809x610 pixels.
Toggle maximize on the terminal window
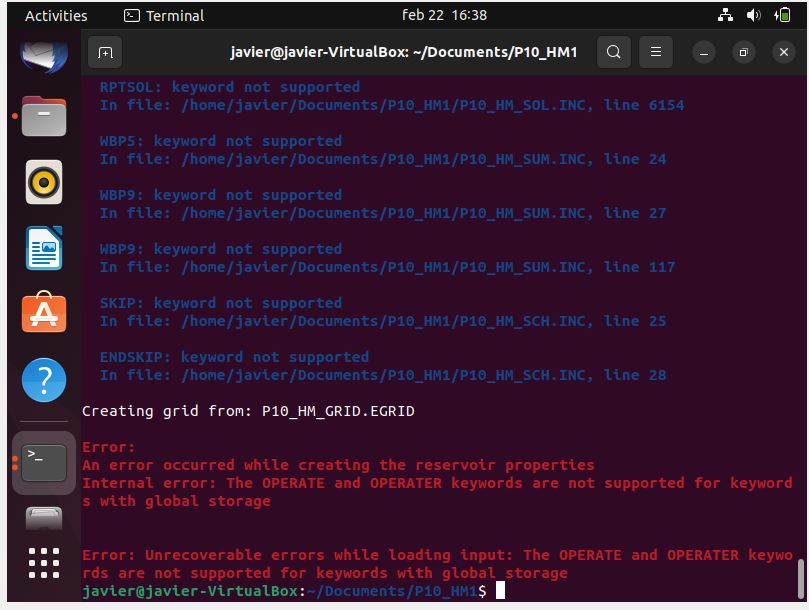[742, 51]
